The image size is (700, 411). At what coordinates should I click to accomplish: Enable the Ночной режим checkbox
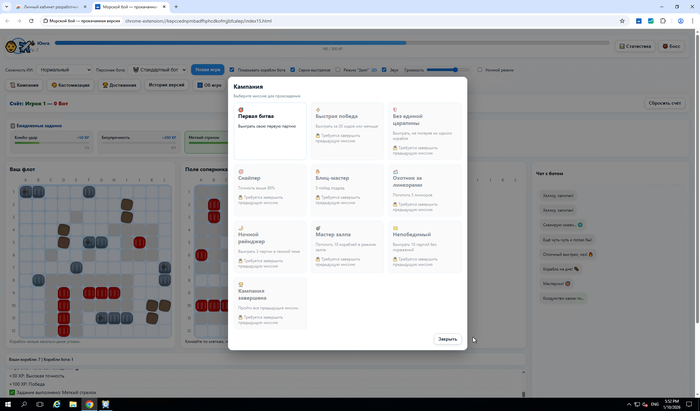click(x=479, y=70)
